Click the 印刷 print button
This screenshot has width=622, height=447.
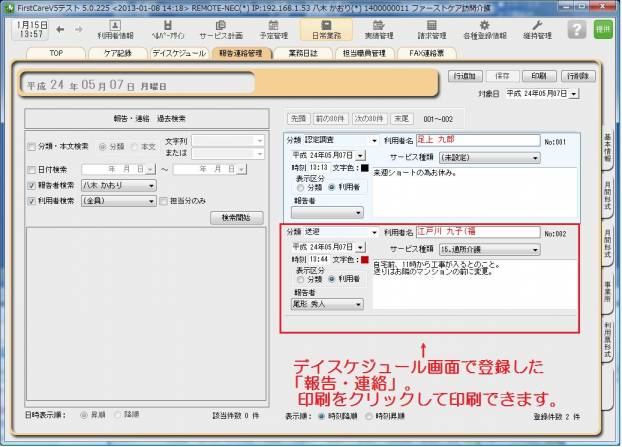click(538, 75)
